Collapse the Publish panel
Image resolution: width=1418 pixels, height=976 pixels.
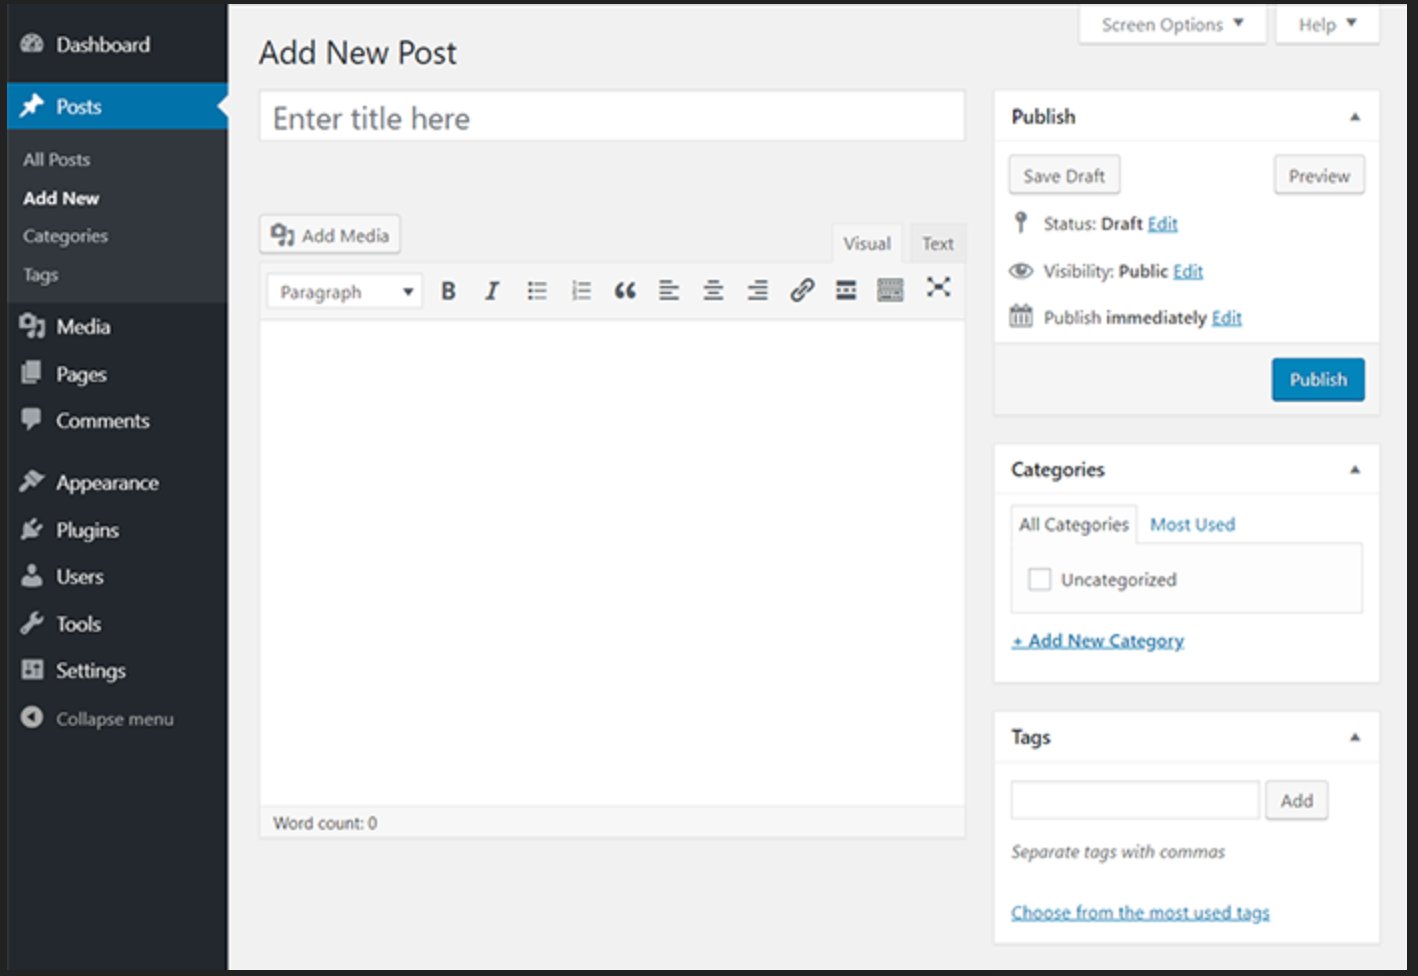coord(1355,117)
